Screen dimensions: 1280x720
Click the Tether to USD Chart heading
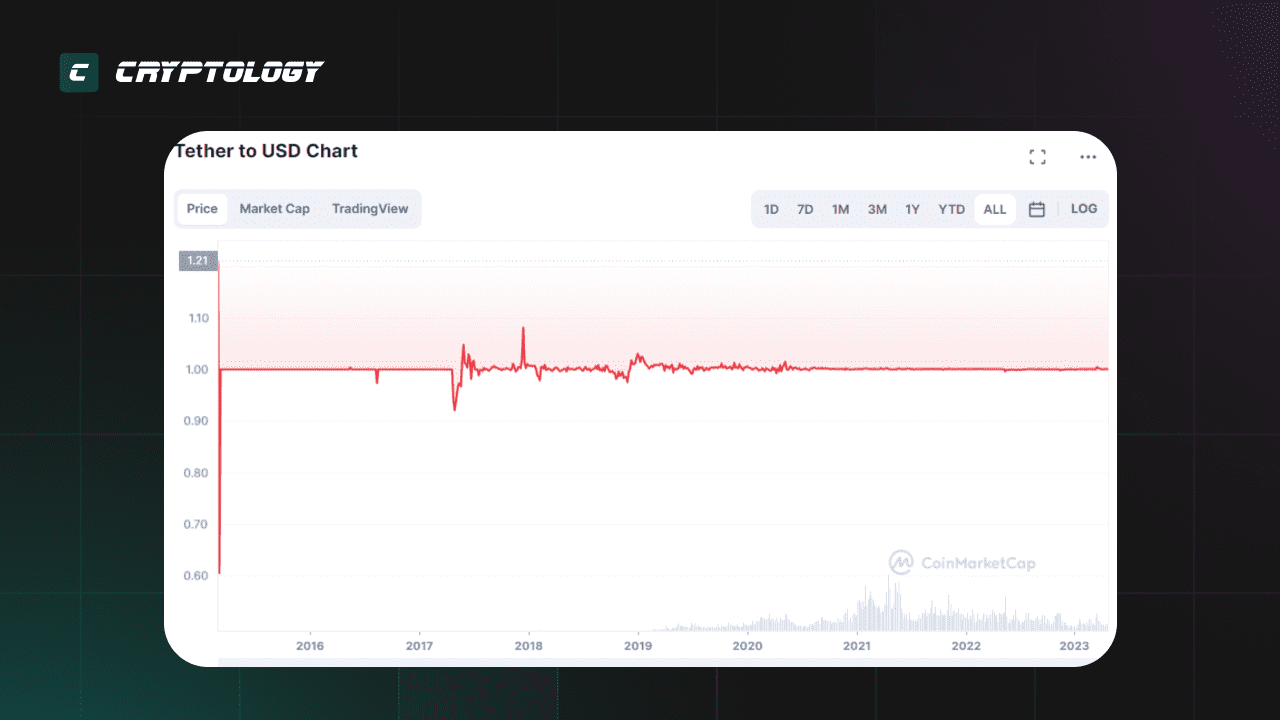click(266, 151)
